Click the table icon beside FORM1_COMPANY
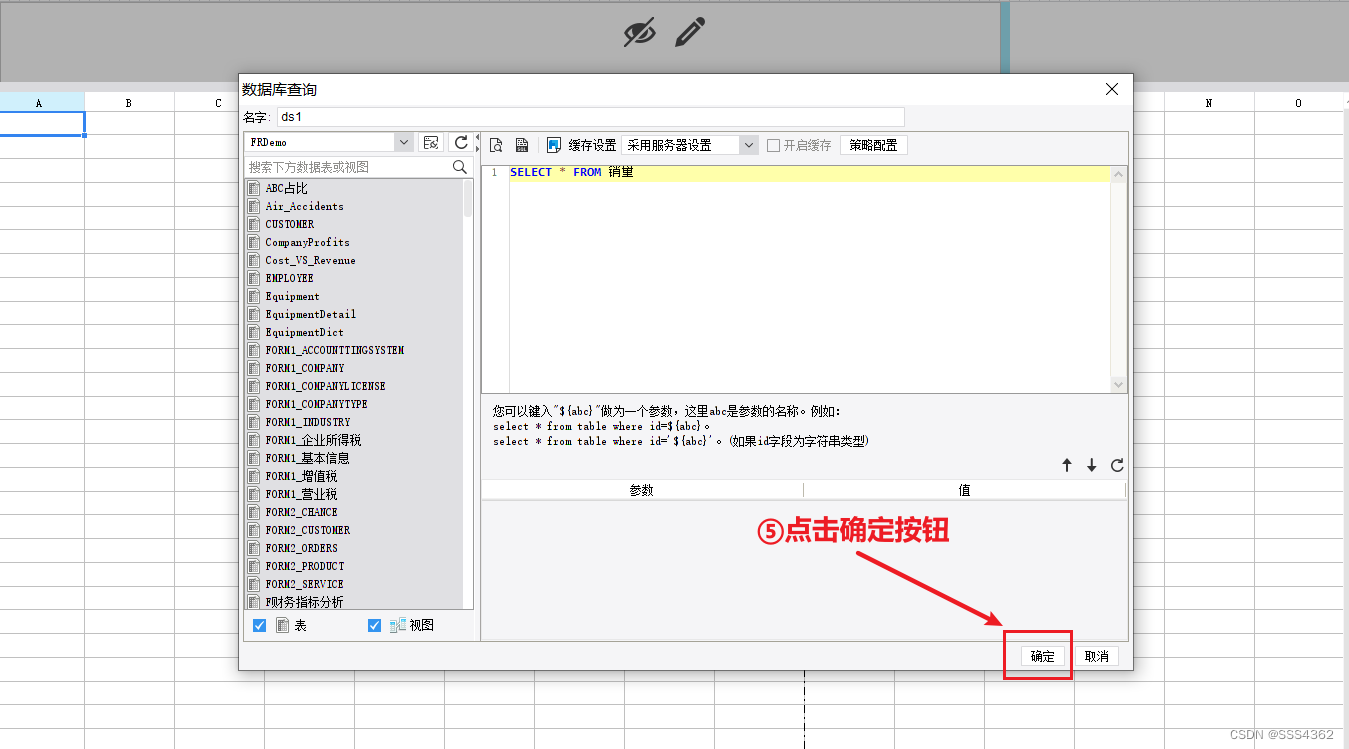Viewport: 1349px width, 749px height. click(254, 368)
